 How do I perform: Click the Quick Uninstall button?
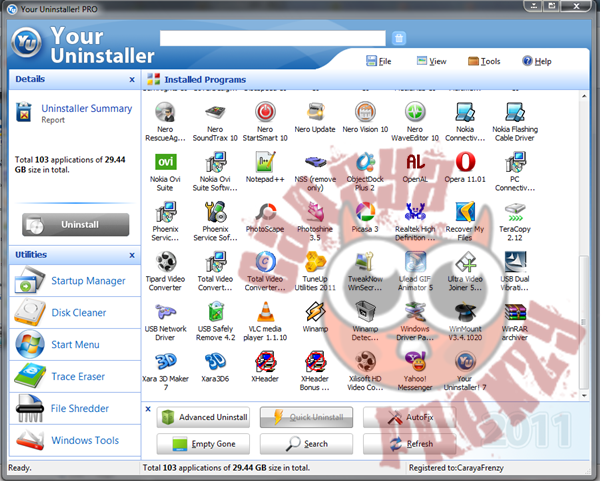(306, 417)
